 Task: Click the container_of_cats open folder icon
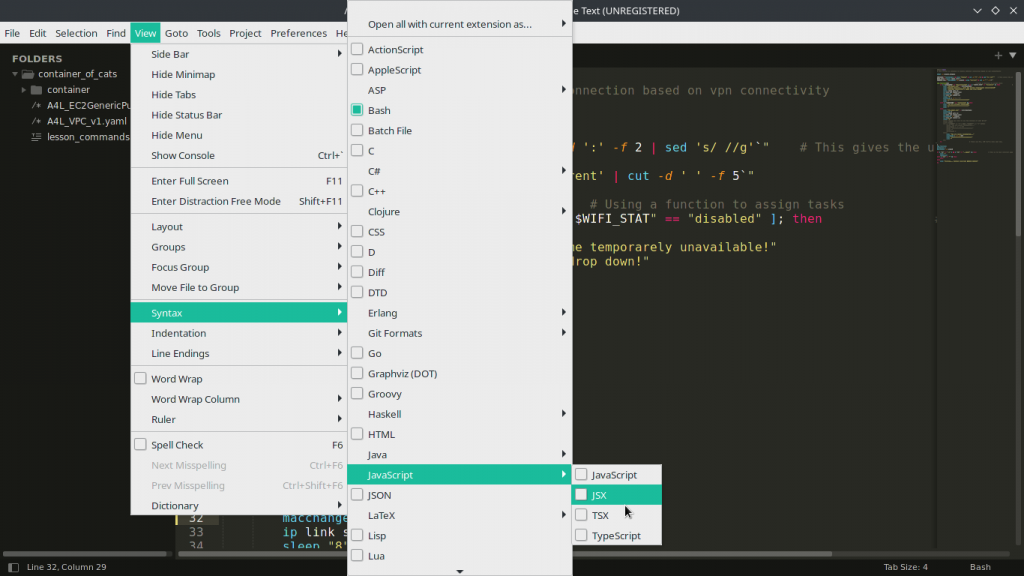(x=28, y=74)
